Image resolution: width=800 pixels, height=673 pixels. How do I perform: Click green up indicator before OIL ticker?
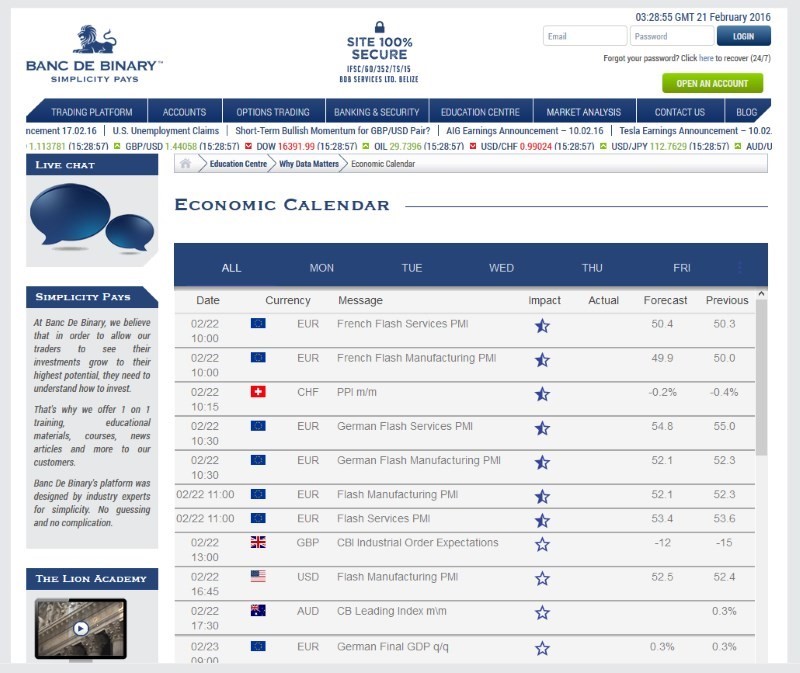pyautogui.click(x=366, y=146)
